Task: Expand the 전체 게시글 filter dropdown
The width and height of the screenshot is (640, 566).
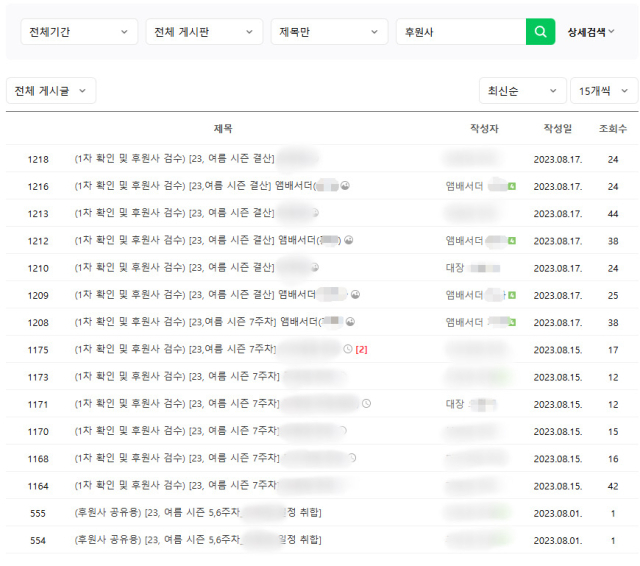Action: (x=51, y=91)
